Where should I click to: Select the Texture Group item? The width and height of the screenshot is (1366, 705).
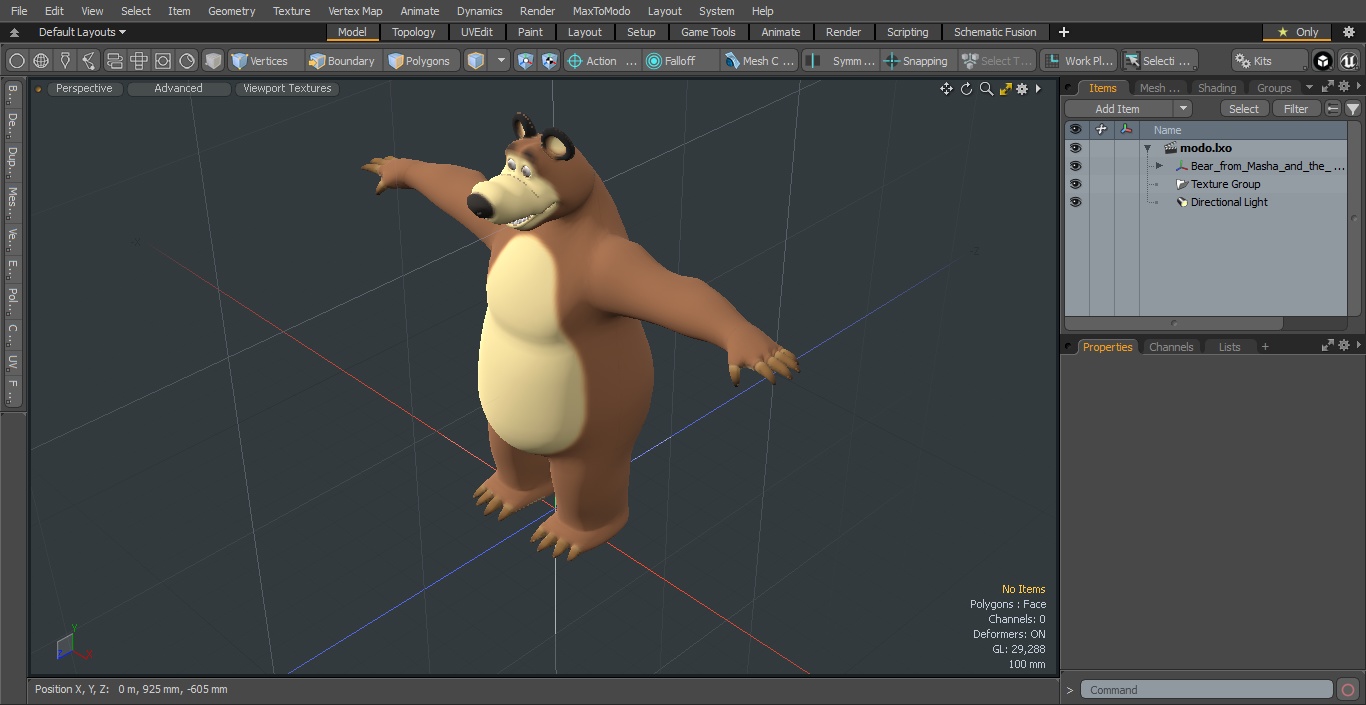coord(1224,184)
